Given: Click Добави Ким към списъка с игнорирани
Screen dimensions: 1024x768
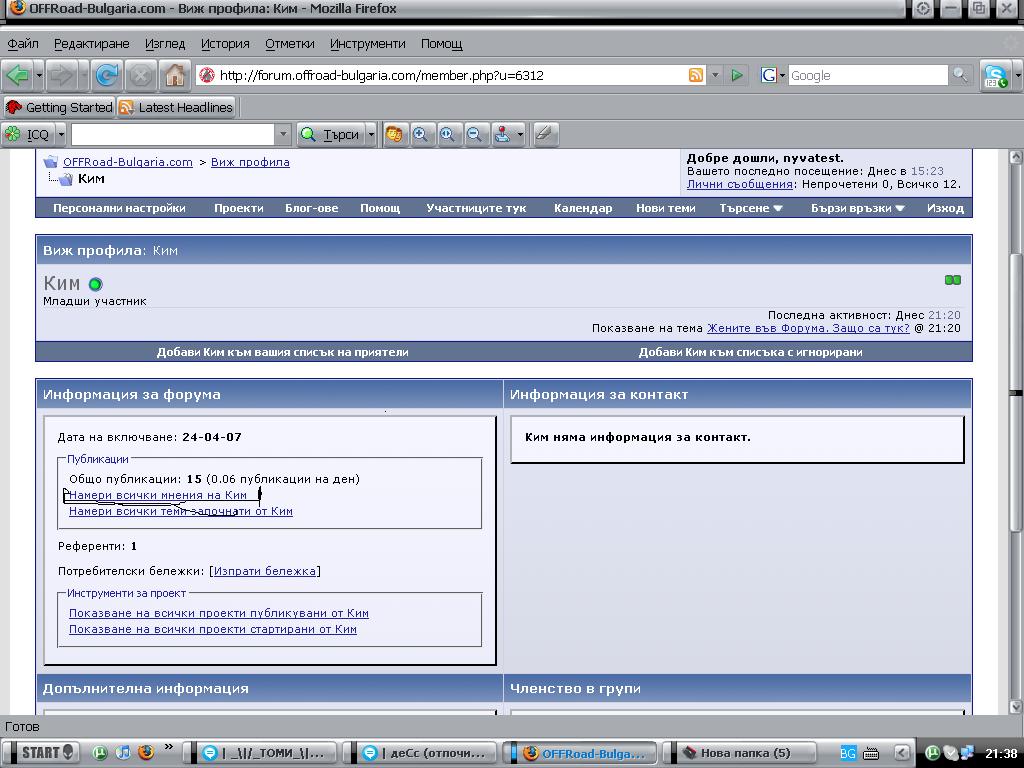Looking at the screenshot, I should (750, 352).
